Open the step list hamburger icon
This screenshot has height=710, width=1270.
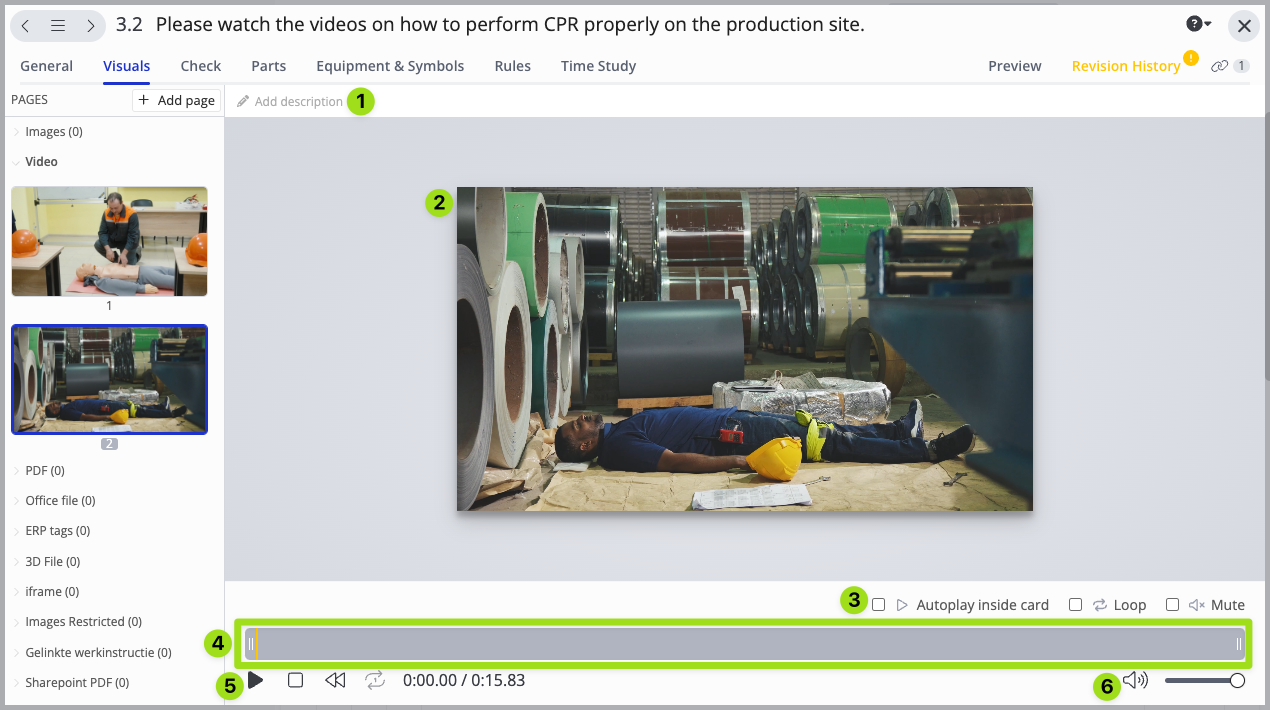click(x=58, y=26)
